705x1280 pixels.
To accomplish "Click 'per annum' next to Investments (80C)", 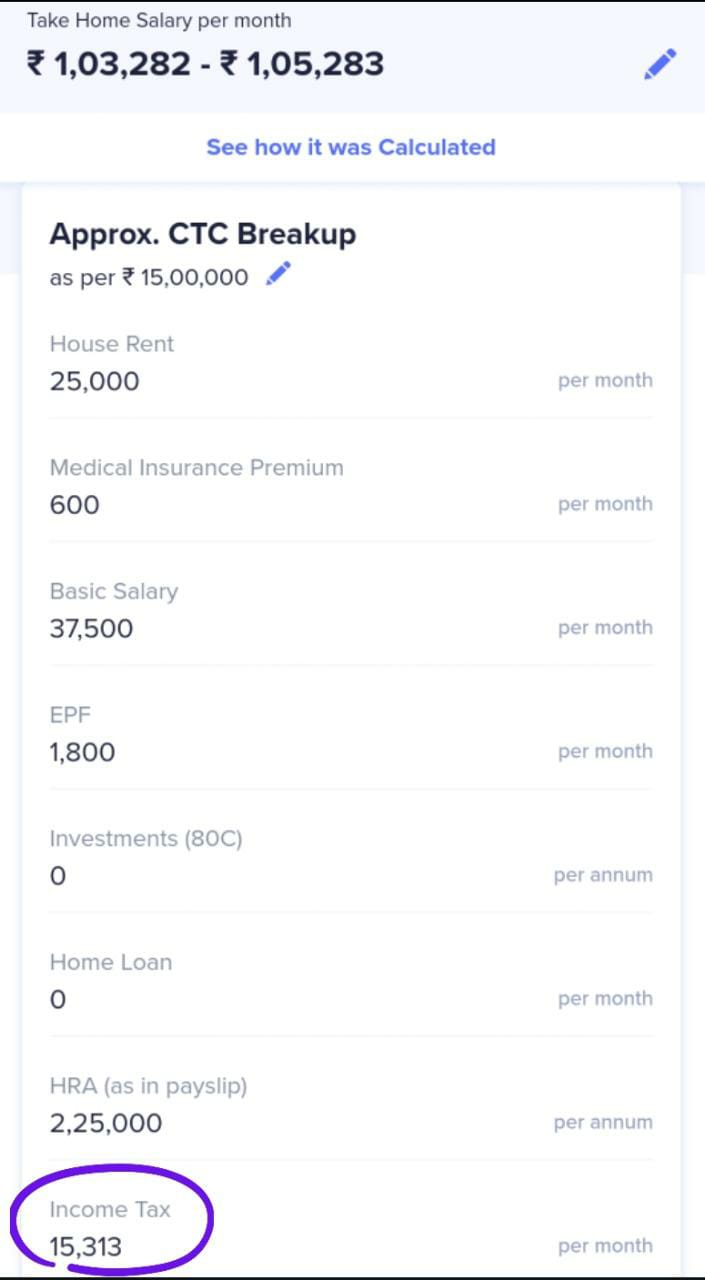I will pos(603,875).
